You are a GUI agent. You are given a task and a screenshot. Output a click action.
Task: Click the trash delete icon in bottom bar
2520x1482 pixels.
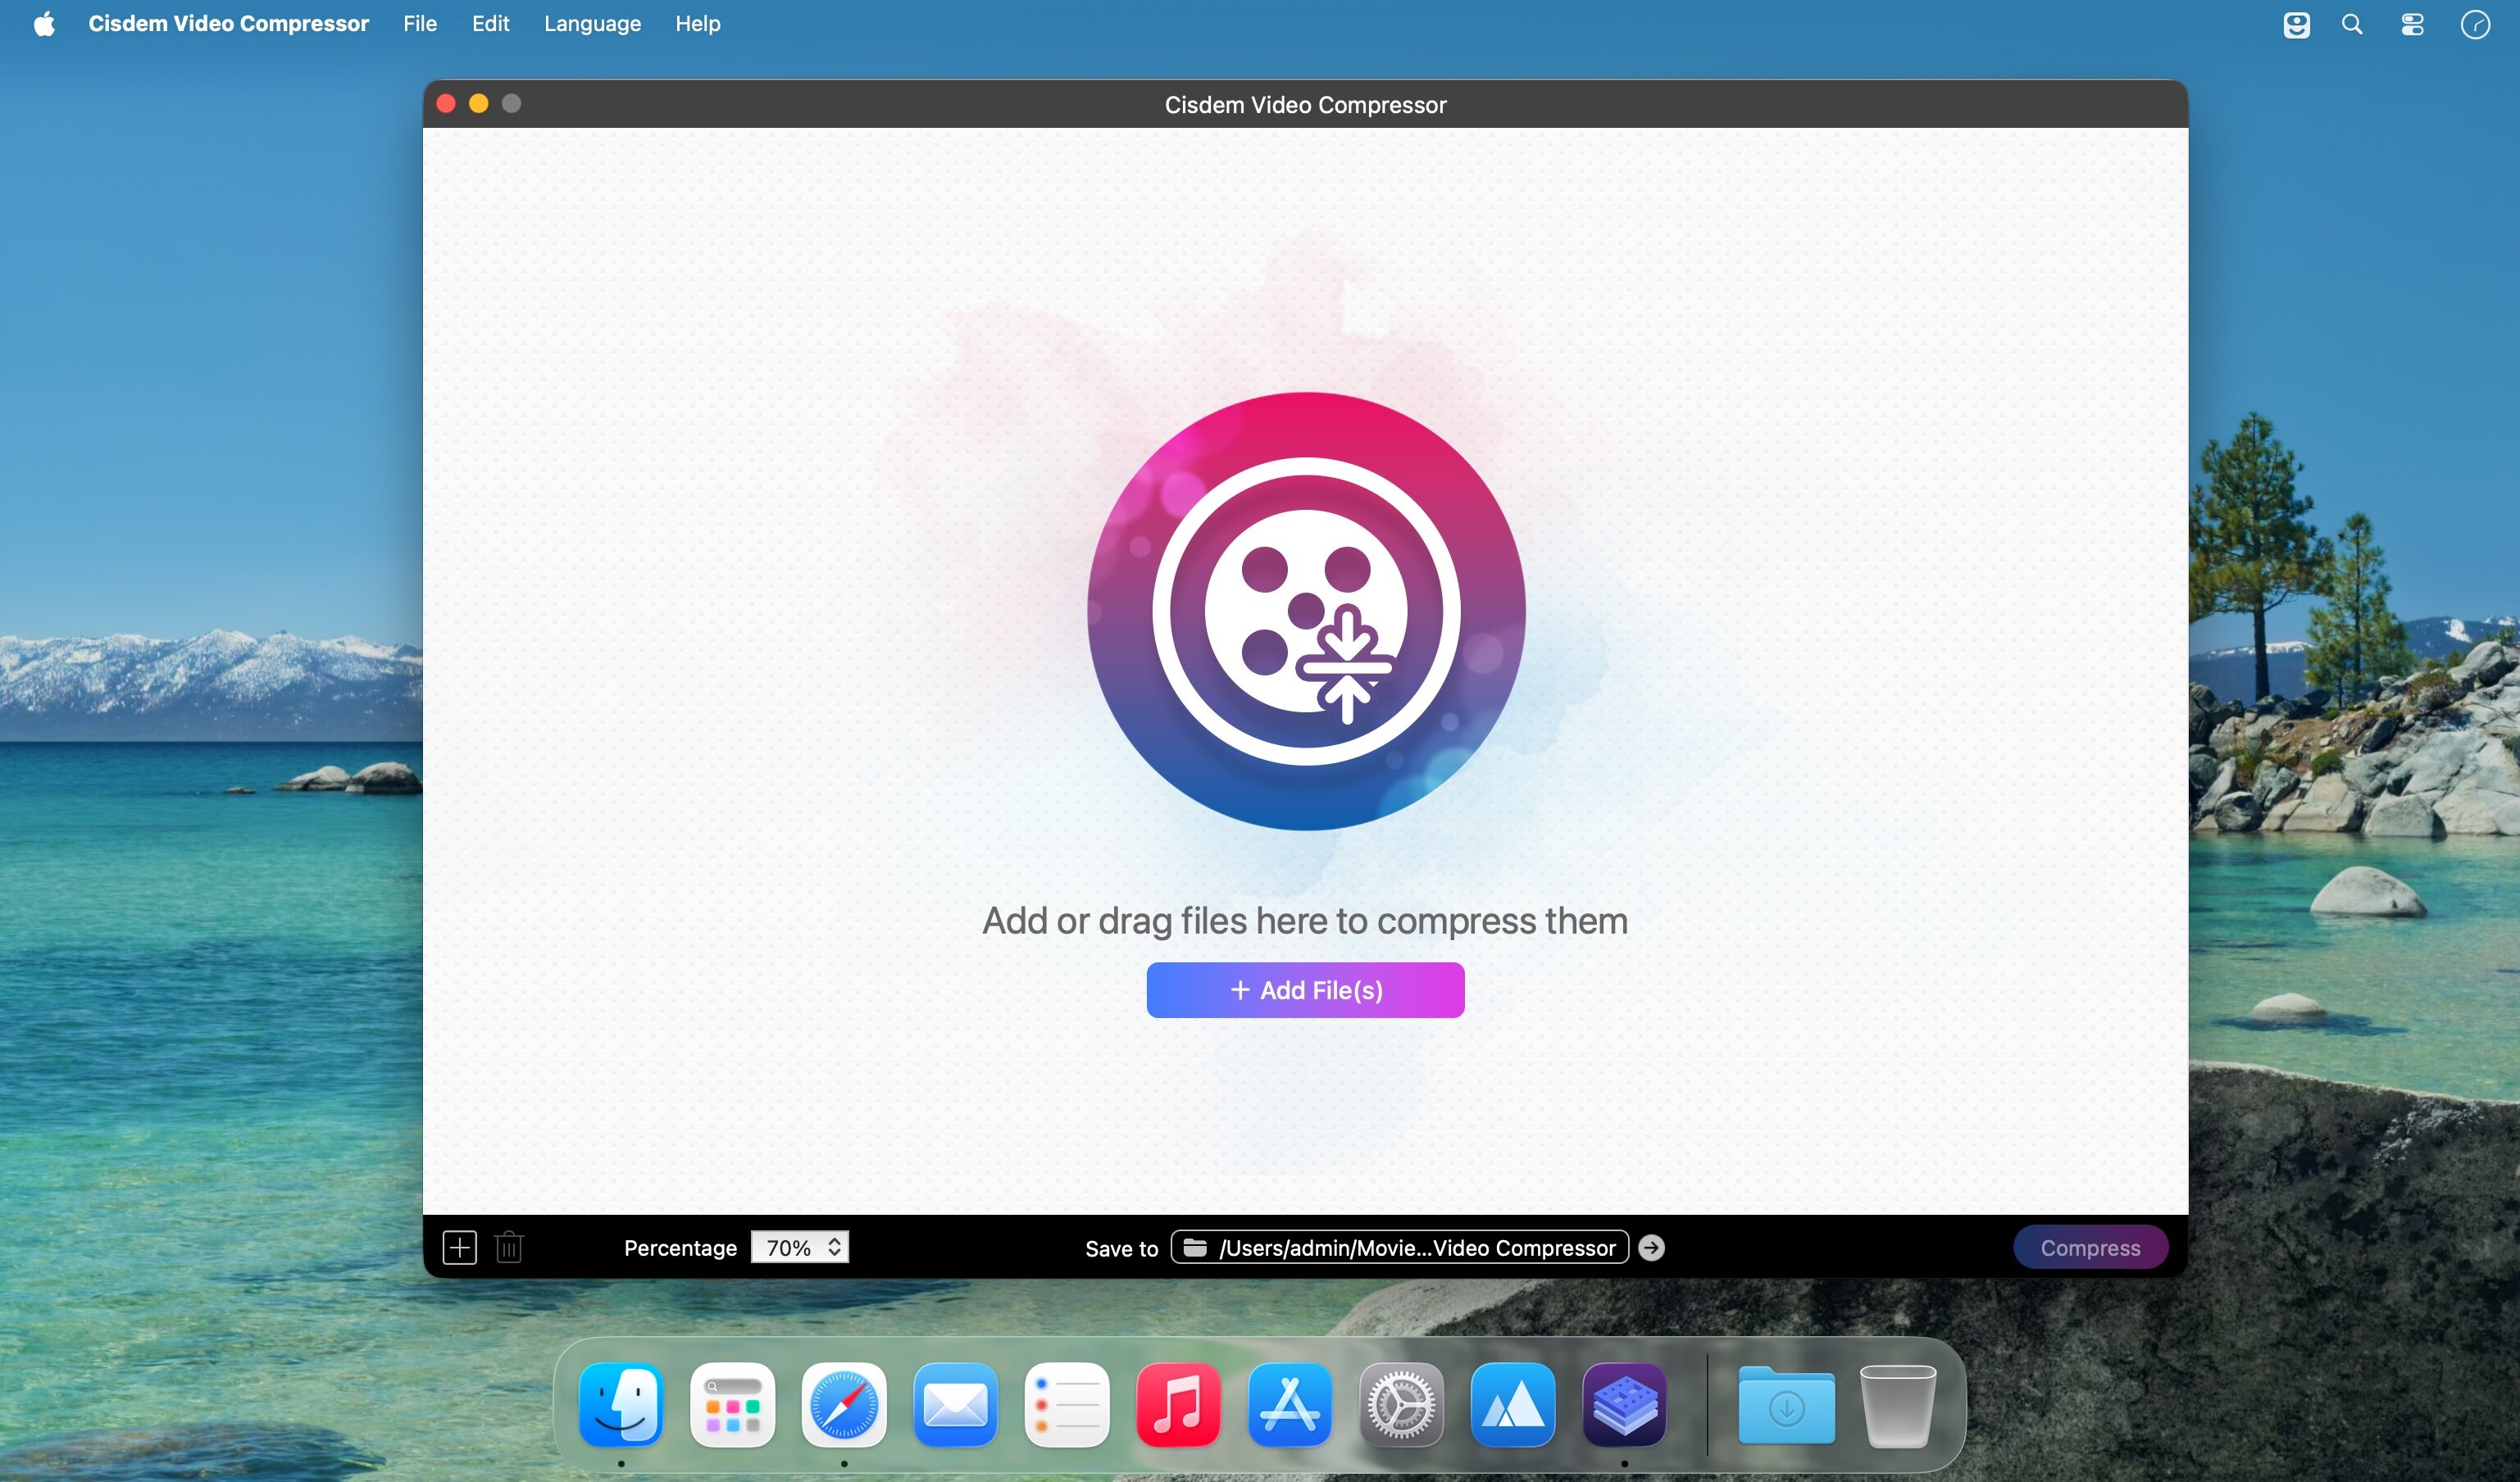pos(509,1247)
